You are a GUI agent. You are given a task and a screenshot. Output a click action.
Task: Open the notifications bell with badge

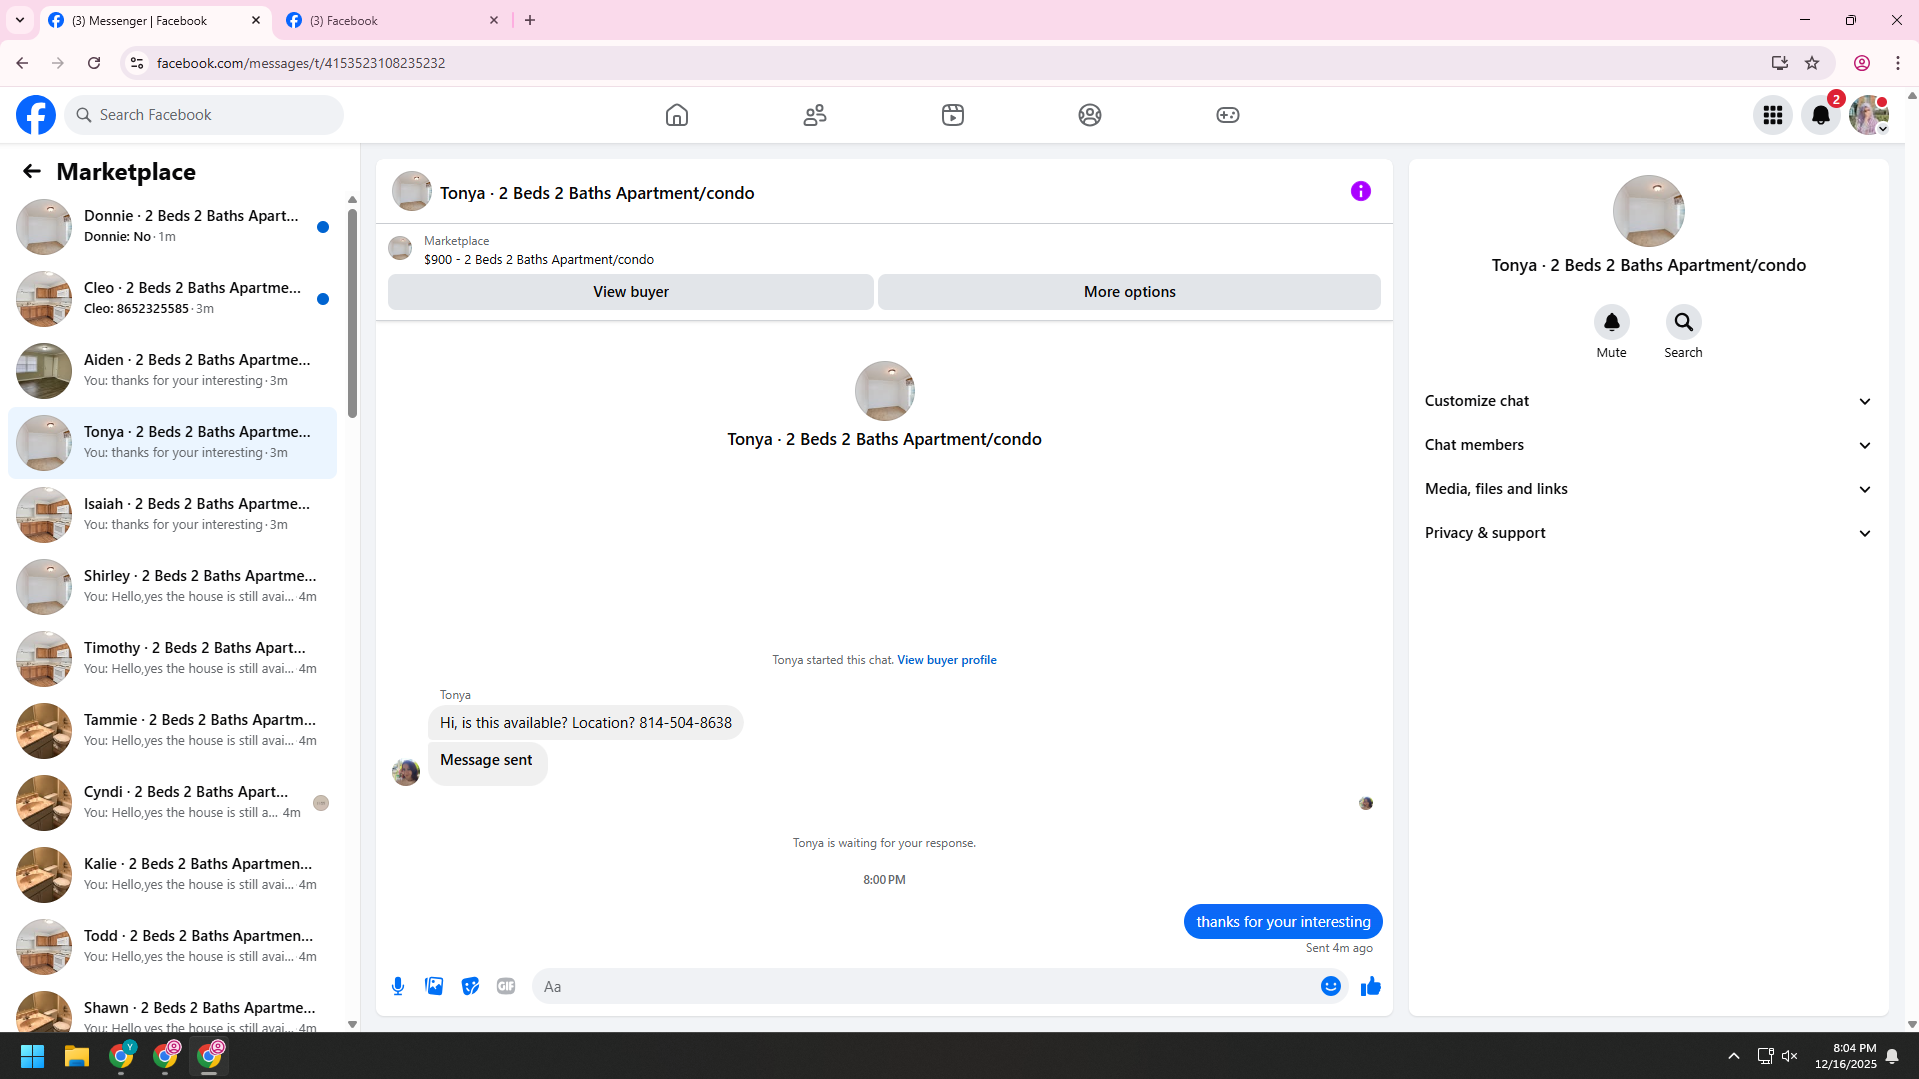[1821, 115]
